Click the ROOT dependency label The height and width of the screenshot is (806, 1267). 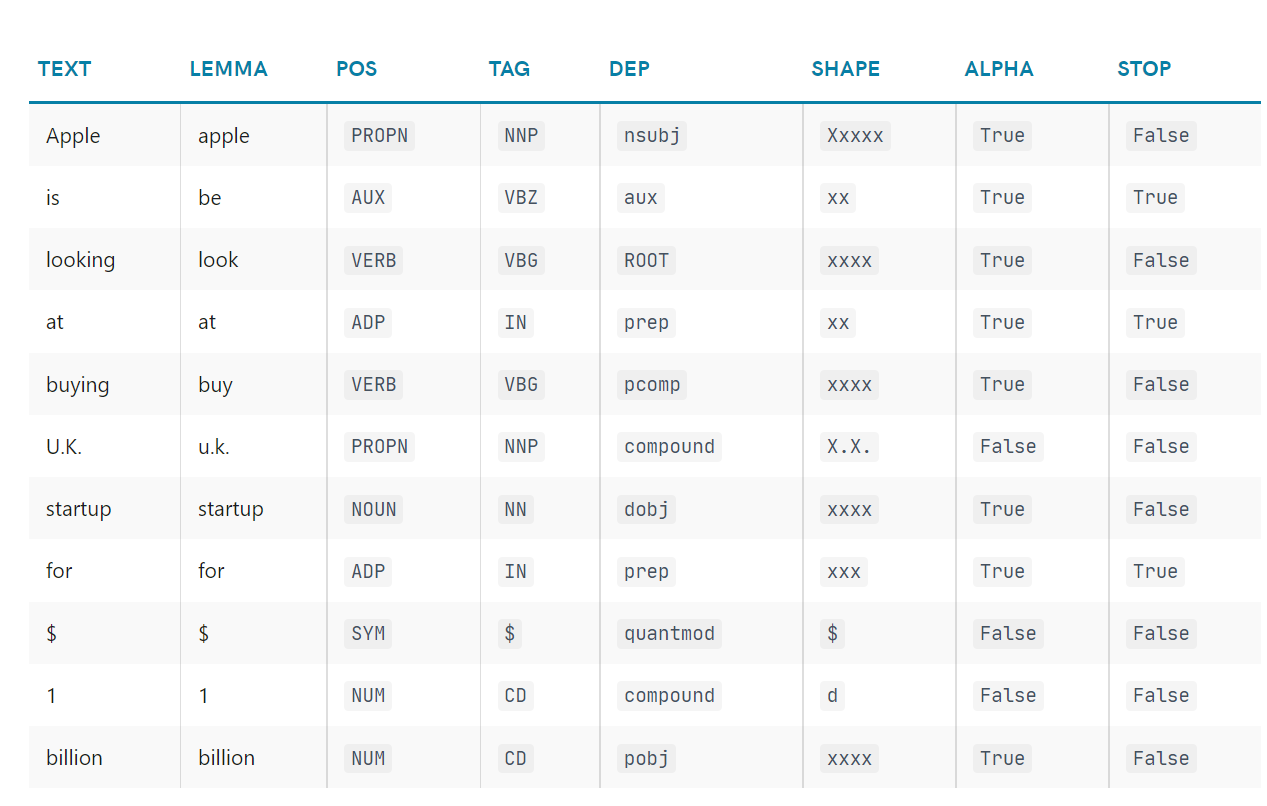[646, 261]
